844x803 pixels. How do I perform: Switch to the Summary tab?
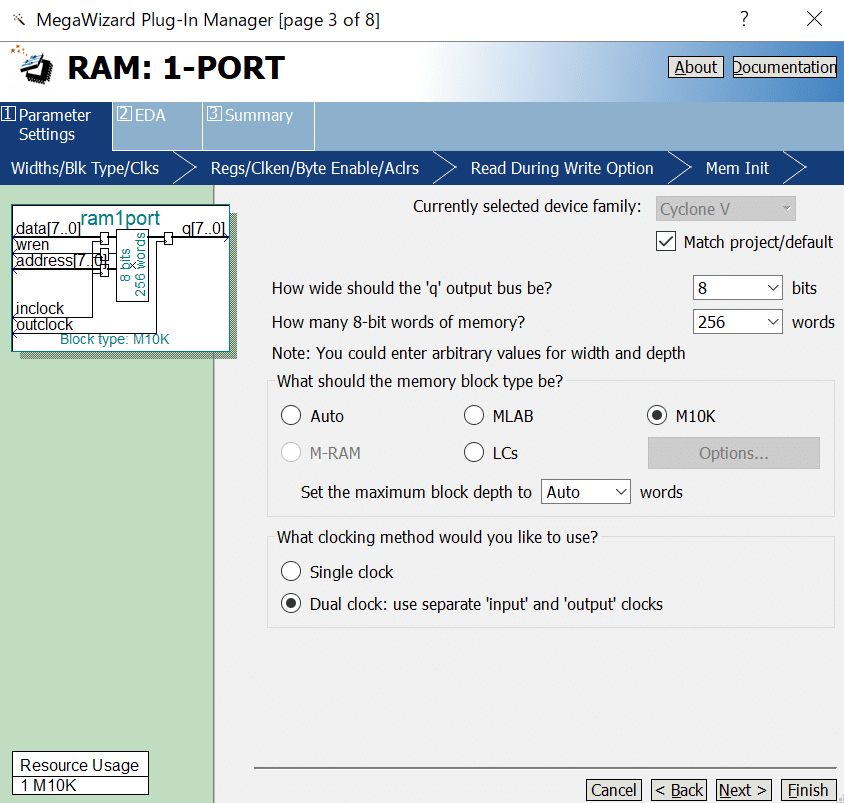(x=258, y=126)
